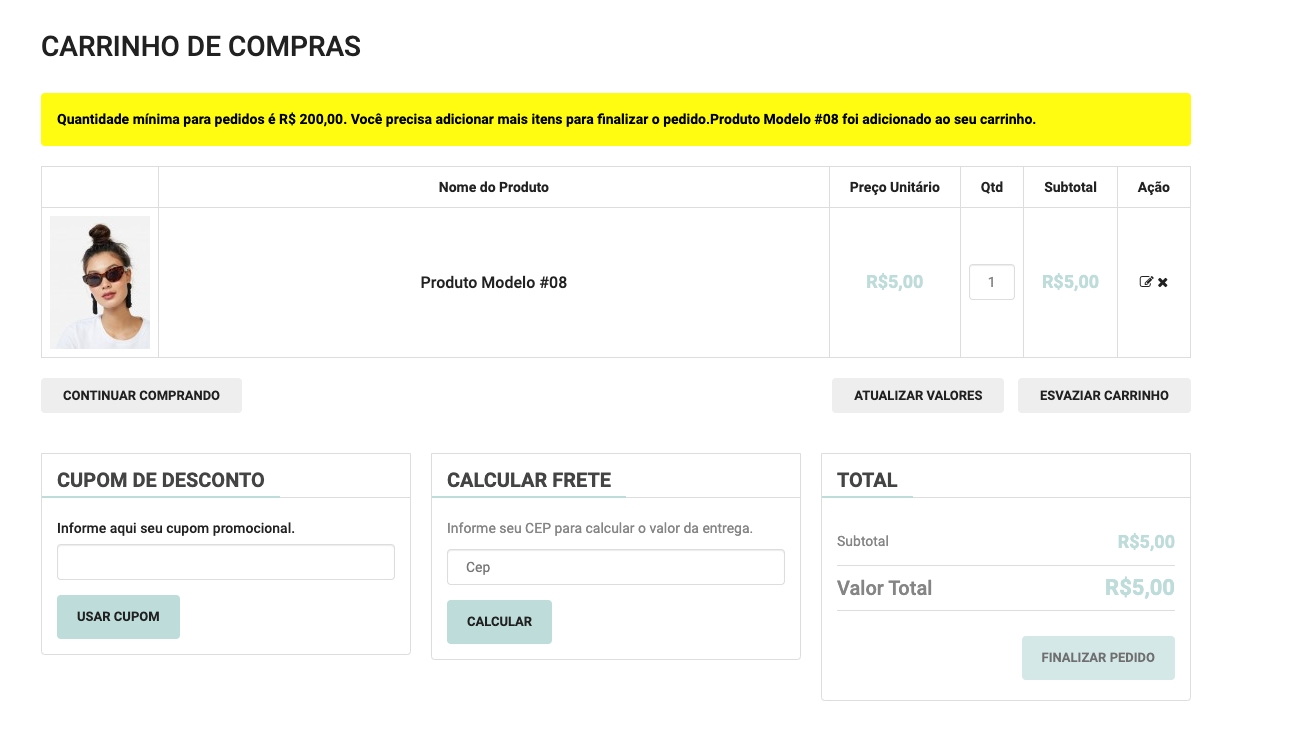Apply the coupon with Usar Cupom
Image resolution: width=1314 pixels, height=737 pixels.
(118, 617)
